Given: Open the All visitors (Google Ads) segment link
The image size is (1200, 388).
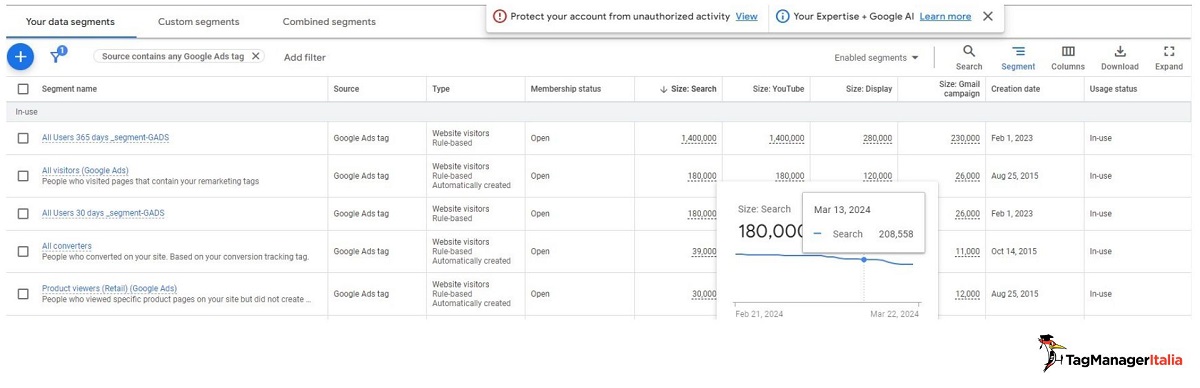Looking at the screenshot, I should (85, 171).
